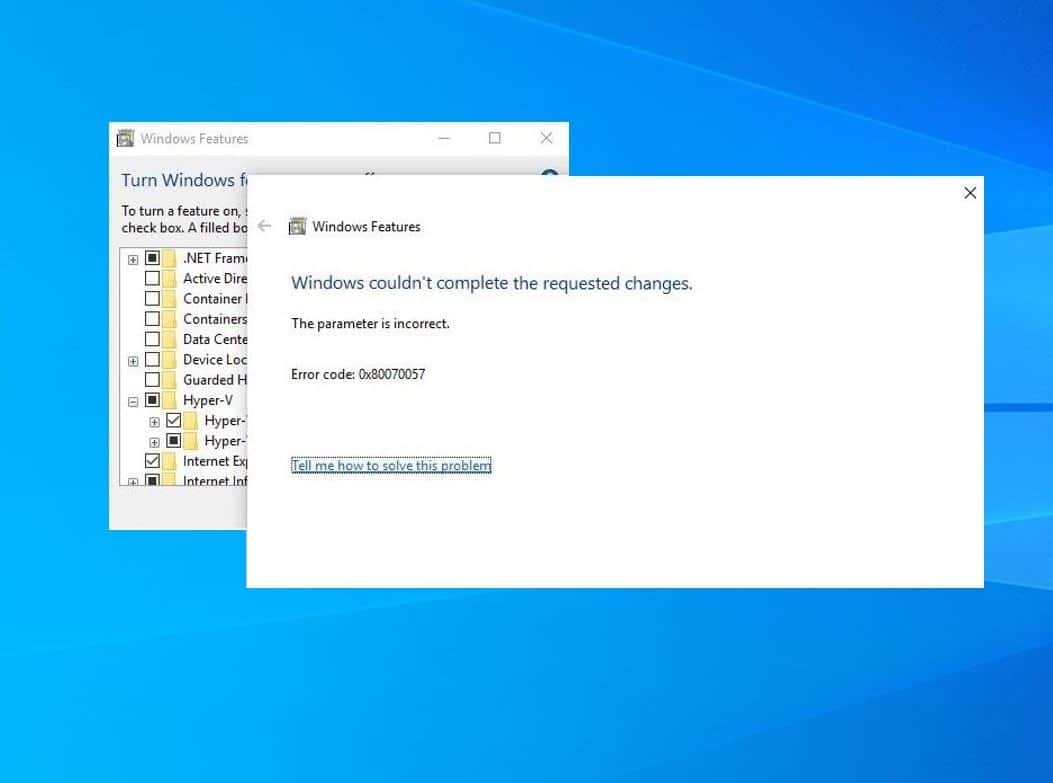Select the 'Device Loc' tree row label
The image size is (1053, 783).
215,359
